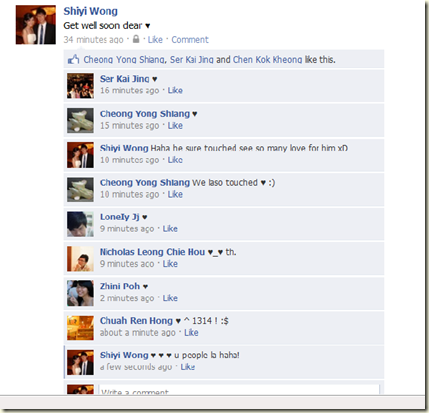Like the 'We laso touched' comment
Image resolution: width=429 pixels, height=413 pixels.
click(x=175, y=194)
